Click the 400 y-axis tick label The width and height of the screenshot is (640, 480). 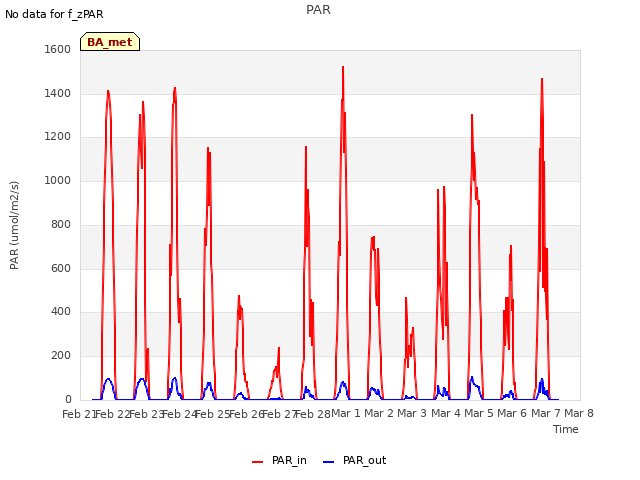(x=61, y=312)
